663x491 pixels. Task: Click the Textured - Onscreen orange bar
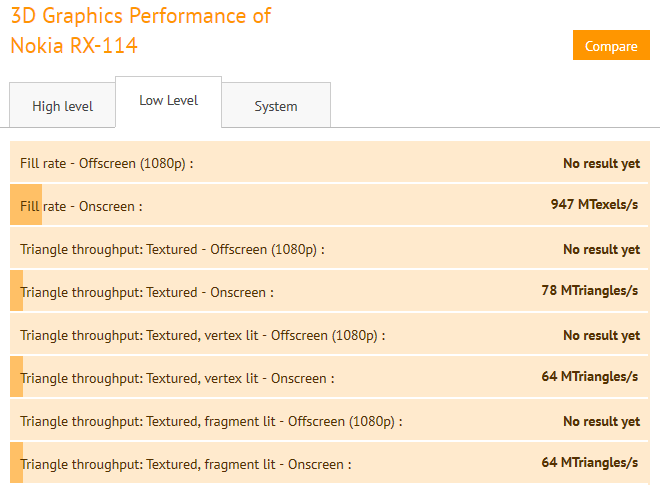16,292
